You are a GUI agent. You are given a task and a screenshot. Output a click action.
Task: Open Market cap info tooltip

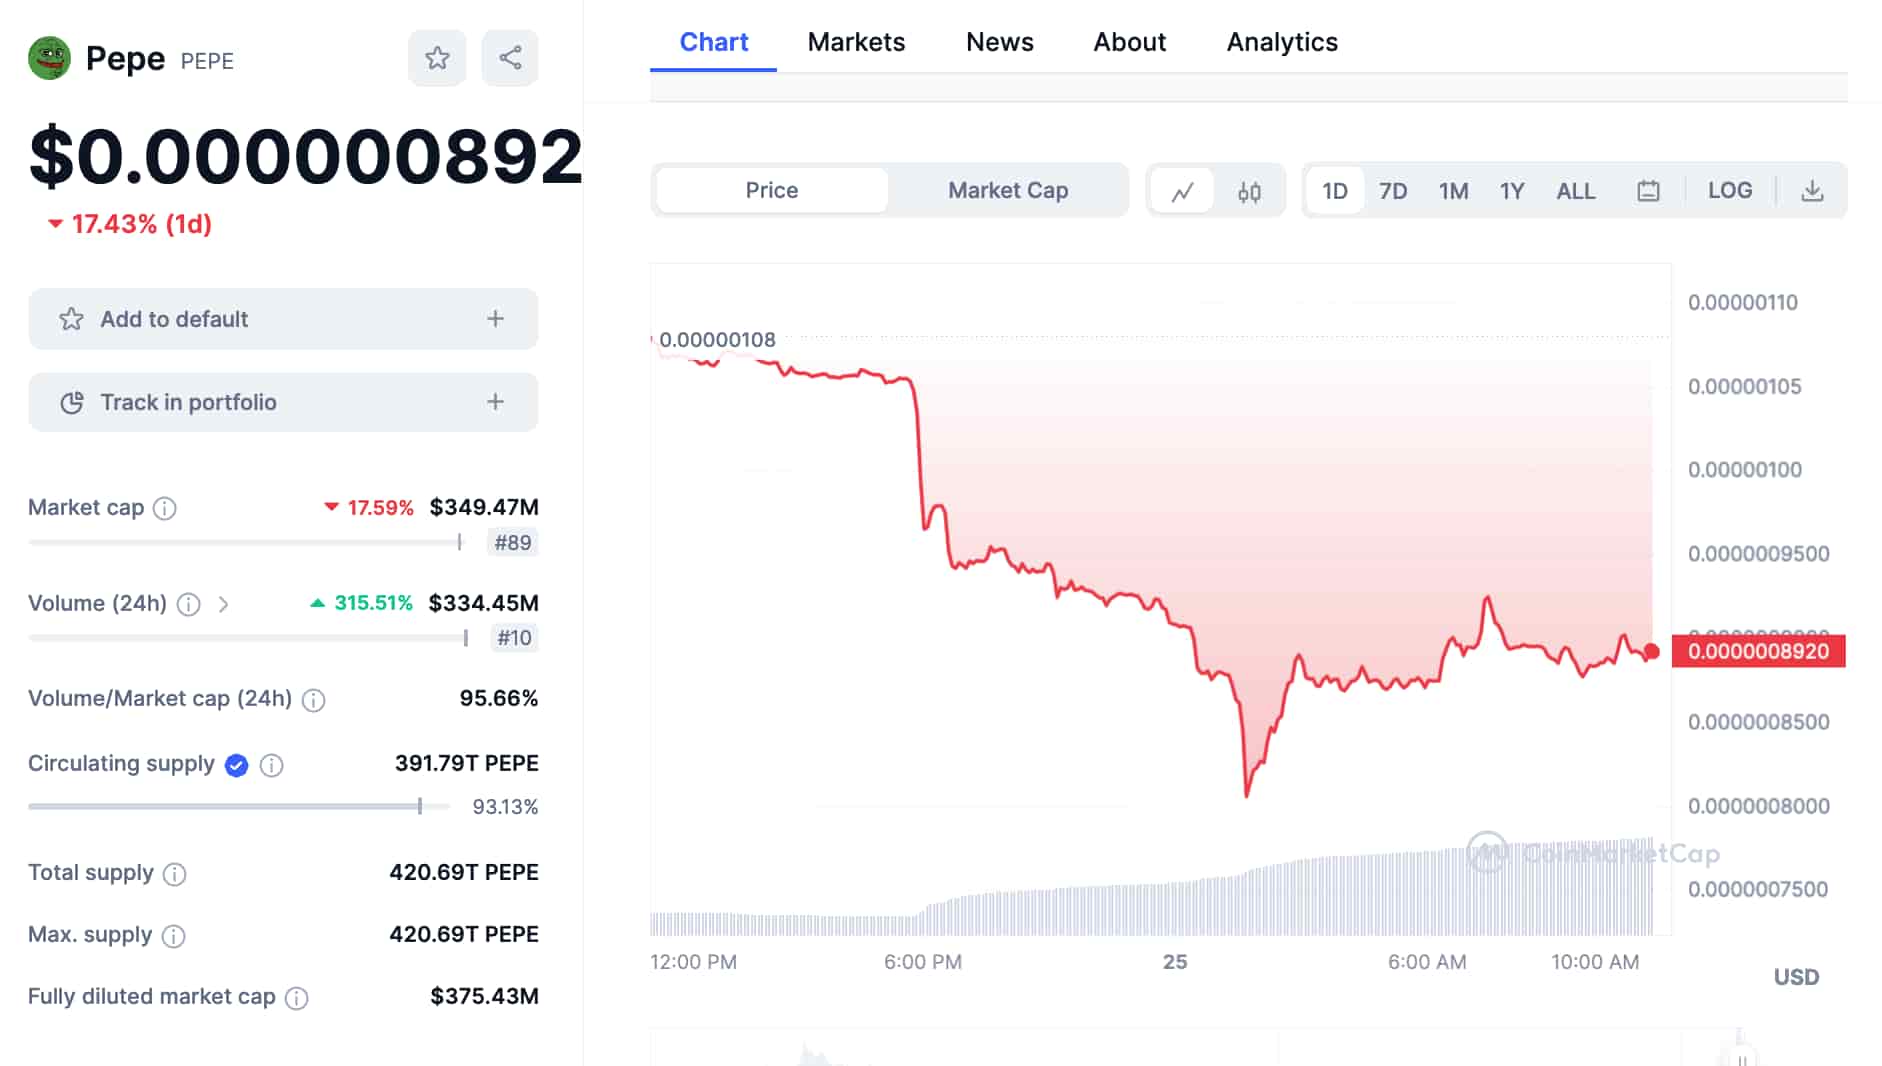164,509
